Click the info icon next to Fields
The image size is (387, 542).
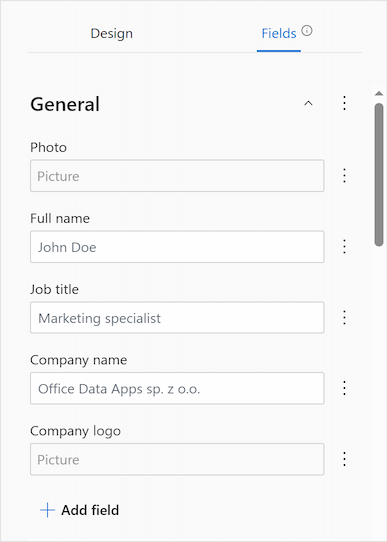point(307,31)
